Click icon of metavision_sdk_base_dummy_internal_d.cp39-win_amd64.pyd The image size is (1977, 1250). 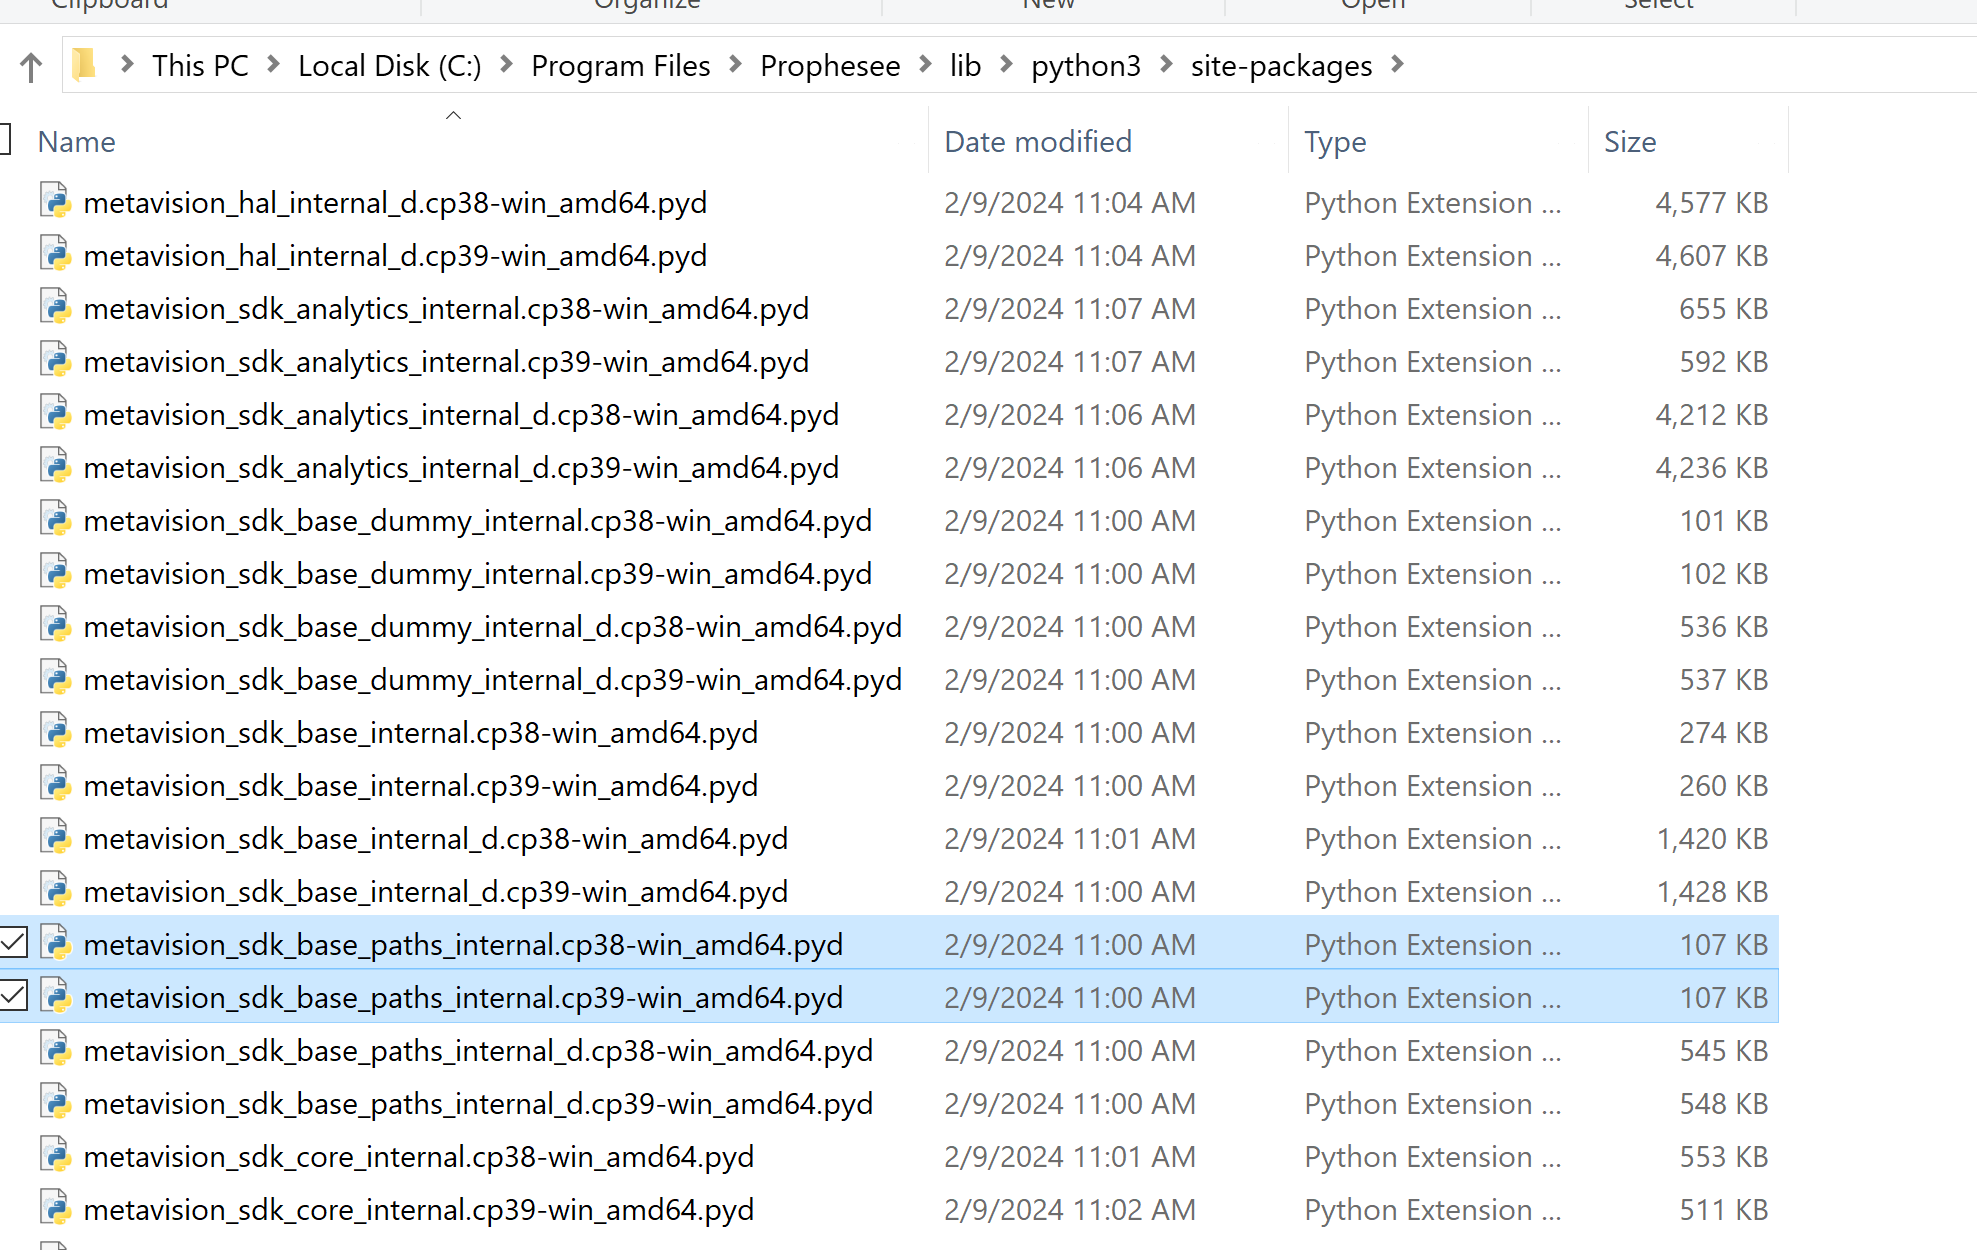point(56,678)
